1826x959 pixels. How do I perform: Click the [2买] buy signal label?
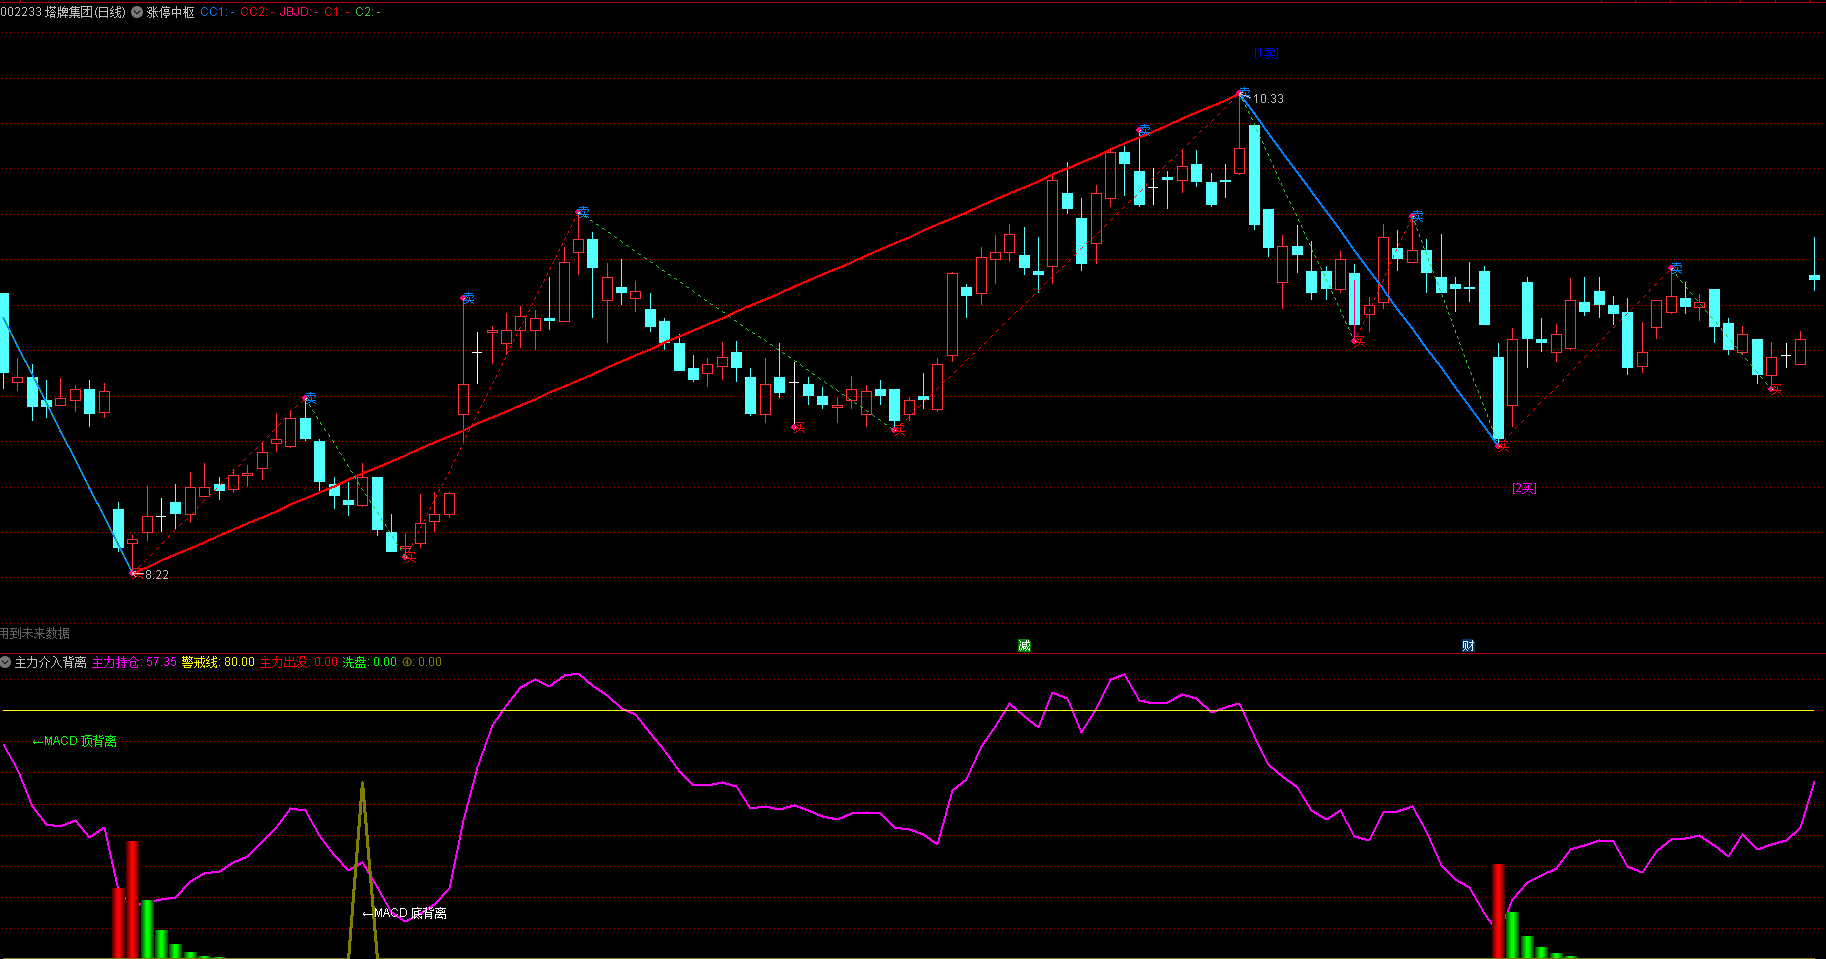tap(1524, 488)
